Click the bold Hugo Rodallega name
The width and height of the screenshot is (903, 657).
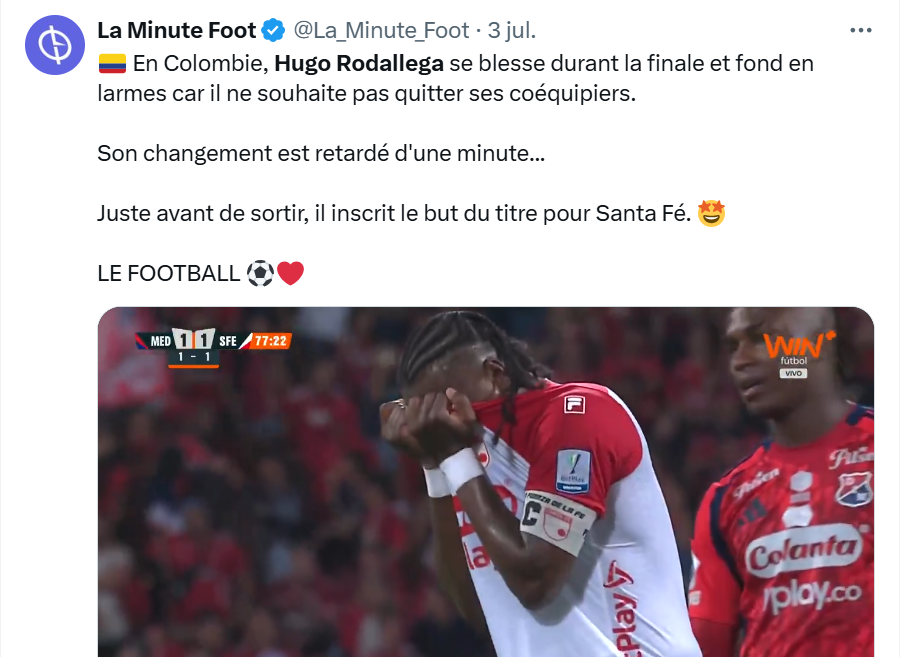tap(359, 63)
